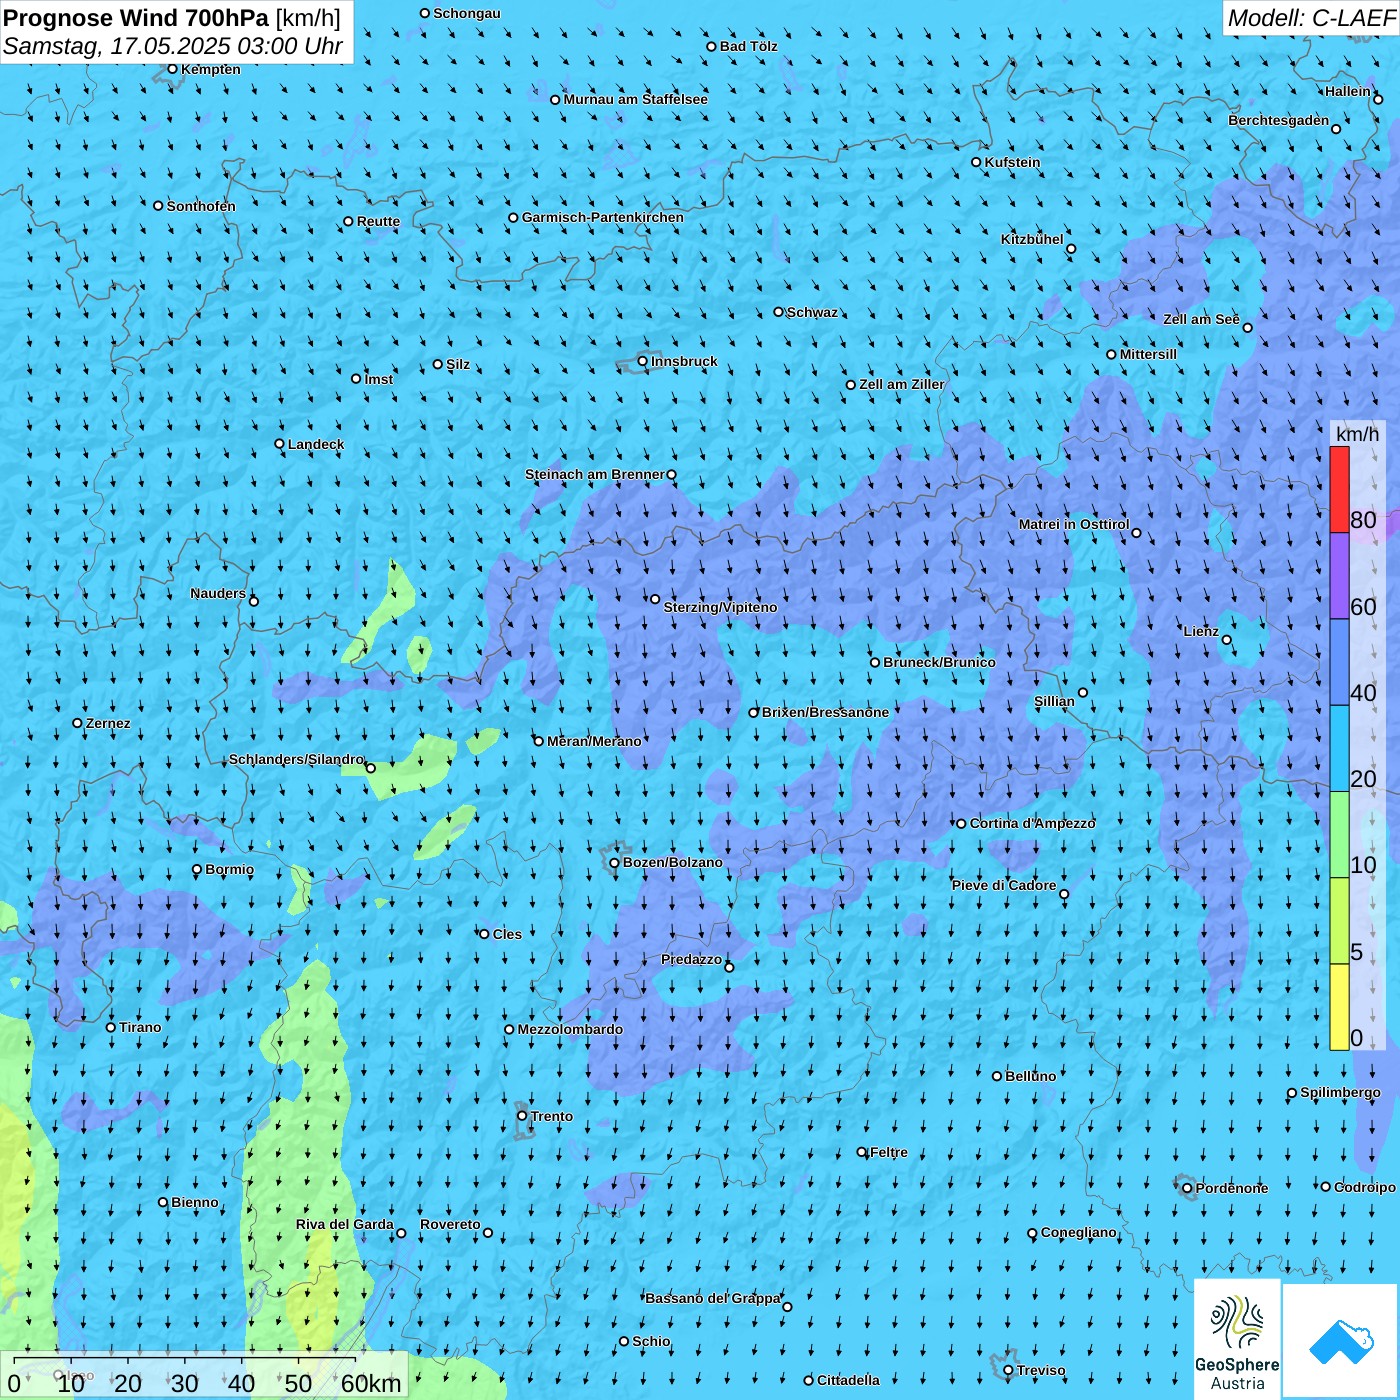Image resolution: width=1400 pixels, height=1400 pixels.
Task: Click the 'Cittadella' label
Action: tap(849, 1380)
